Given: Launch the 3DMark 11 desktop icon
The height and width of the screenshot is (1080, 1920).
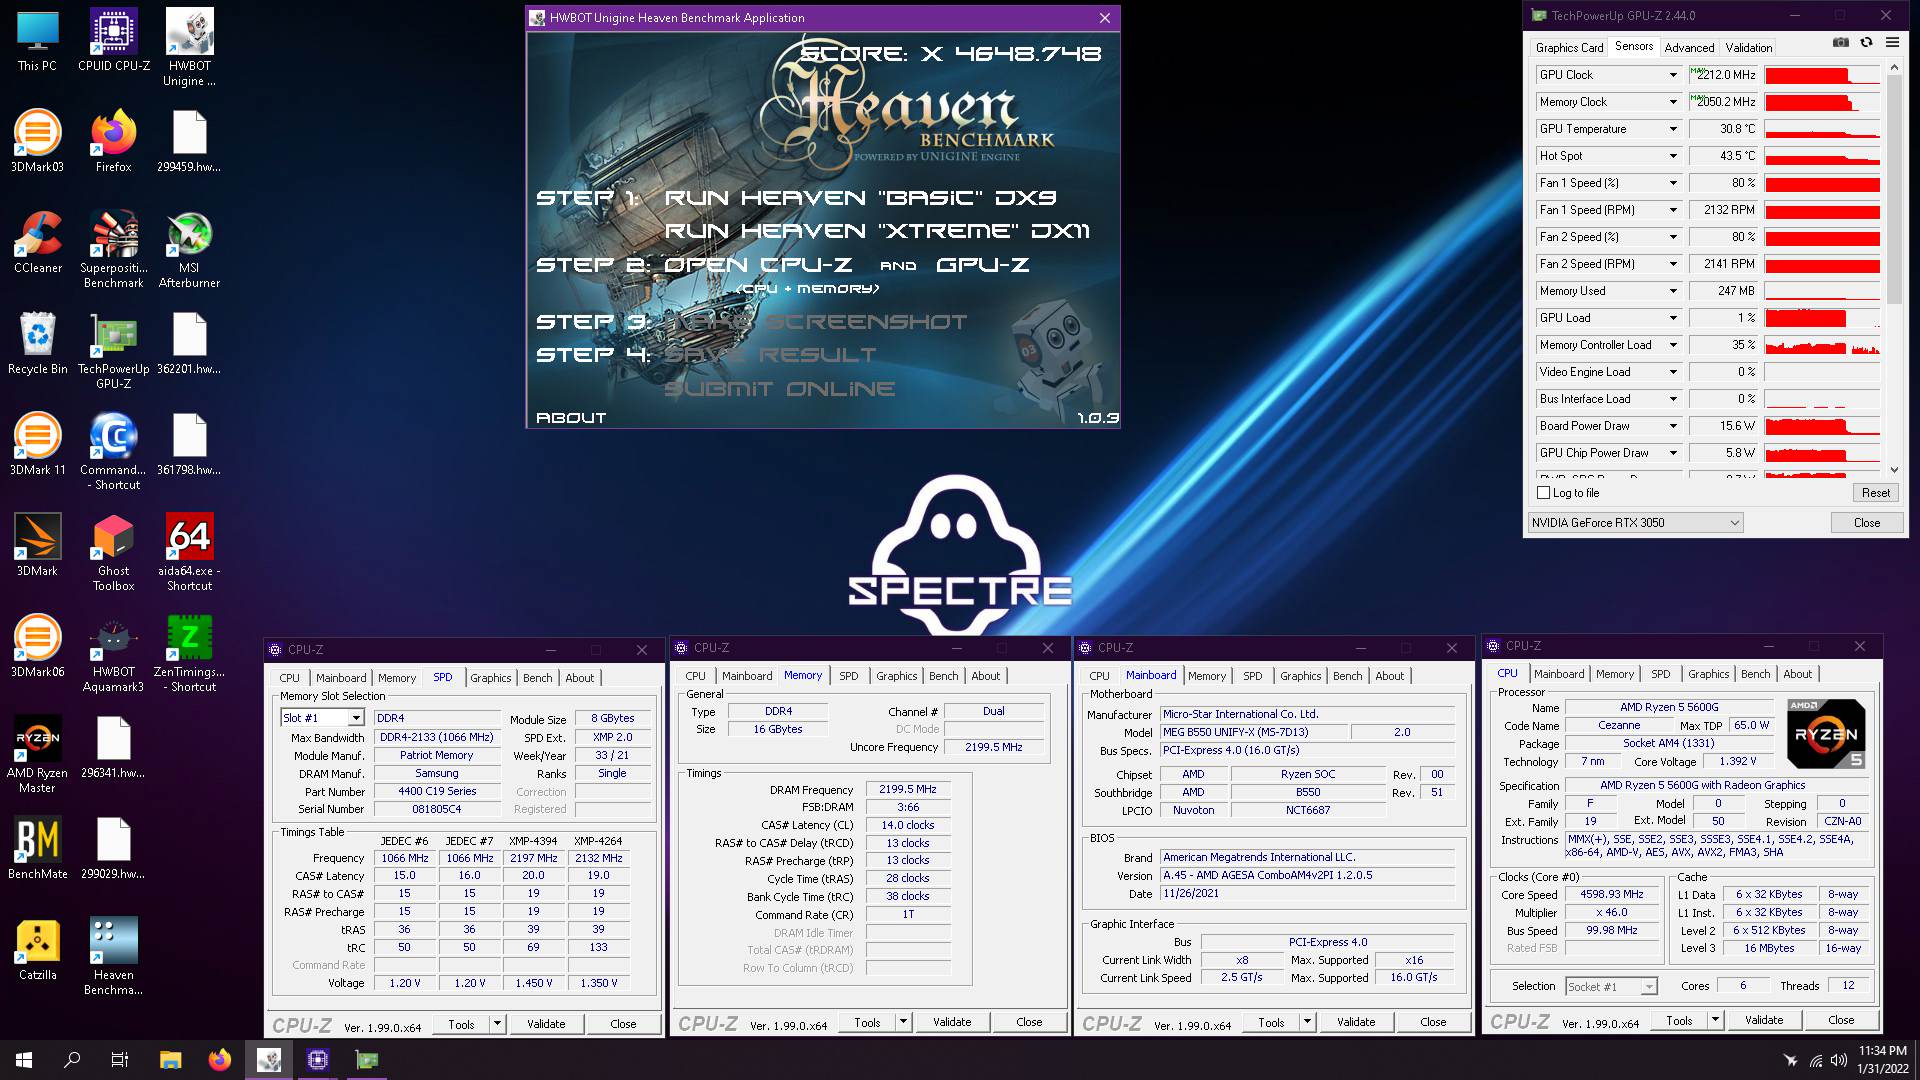Looking at the screenshot, I should tap(37, 444).
